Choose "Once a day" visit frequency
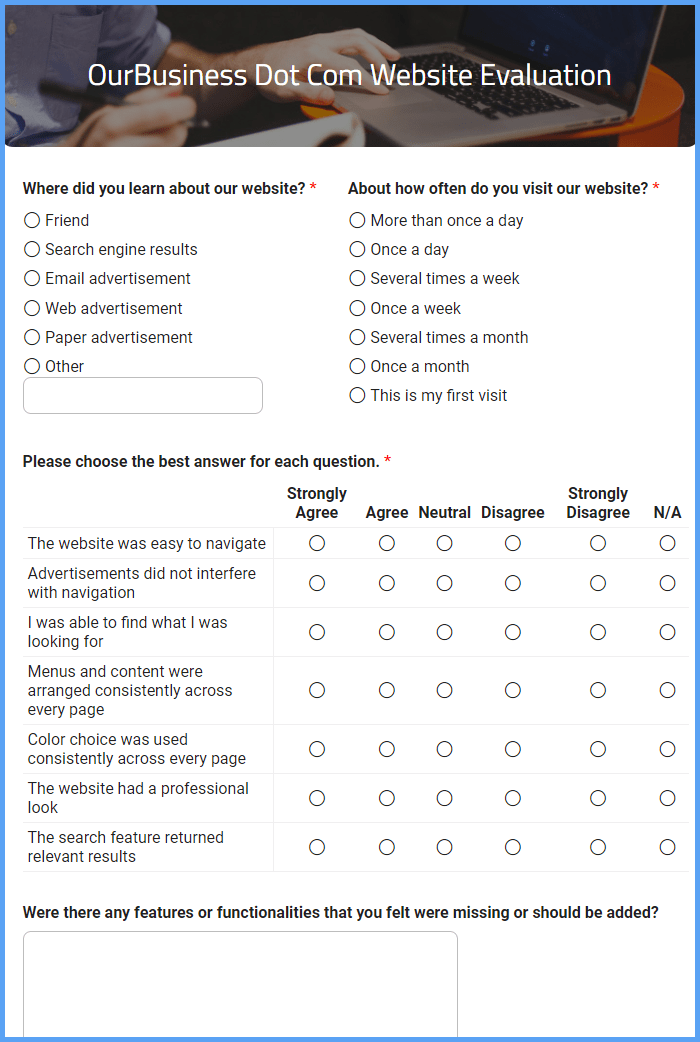 tap(357, 250)
